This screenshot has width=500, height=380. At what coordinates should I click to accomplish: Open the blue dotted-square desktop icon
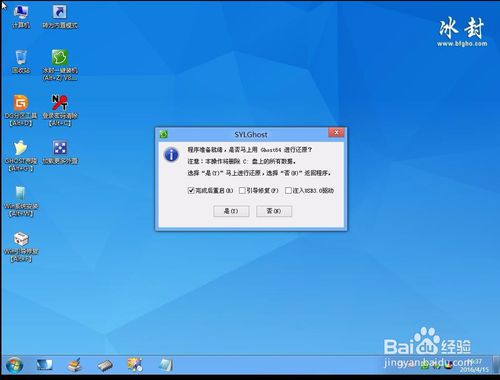click(x=60, y=152)
